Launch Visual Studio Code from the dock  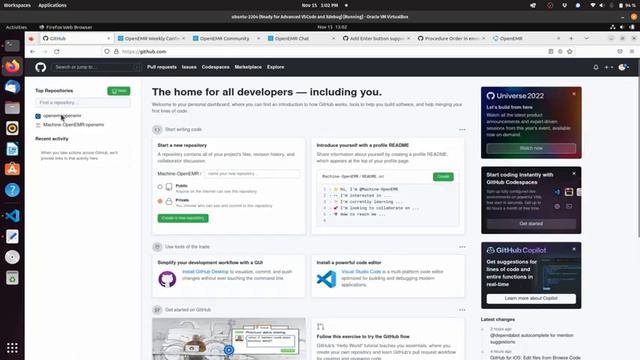pos(12,216)
